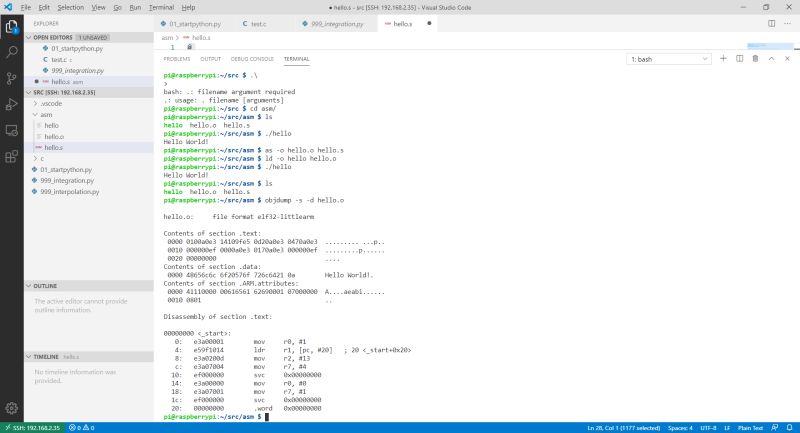This screenshot has width=800, height=433.
Task: Change indentation via Spaces: 4
Action: tap(680, 428)
